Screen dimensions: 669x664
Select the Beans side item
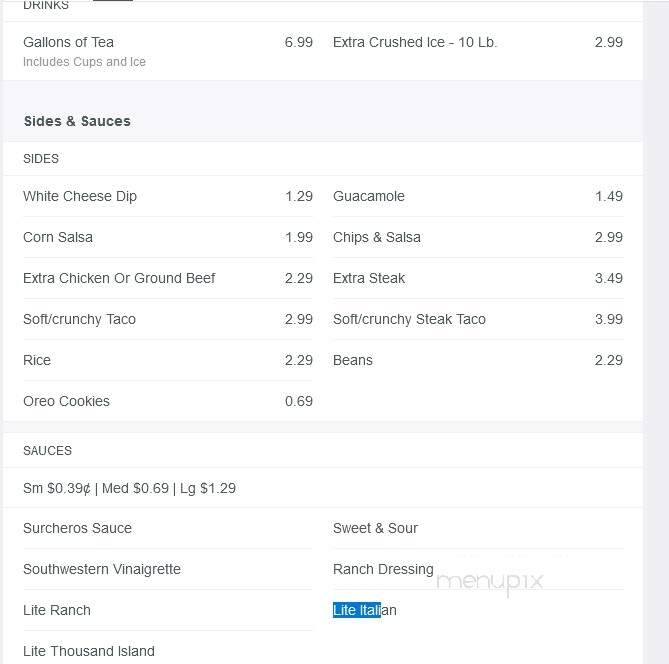tap(352, 360)
